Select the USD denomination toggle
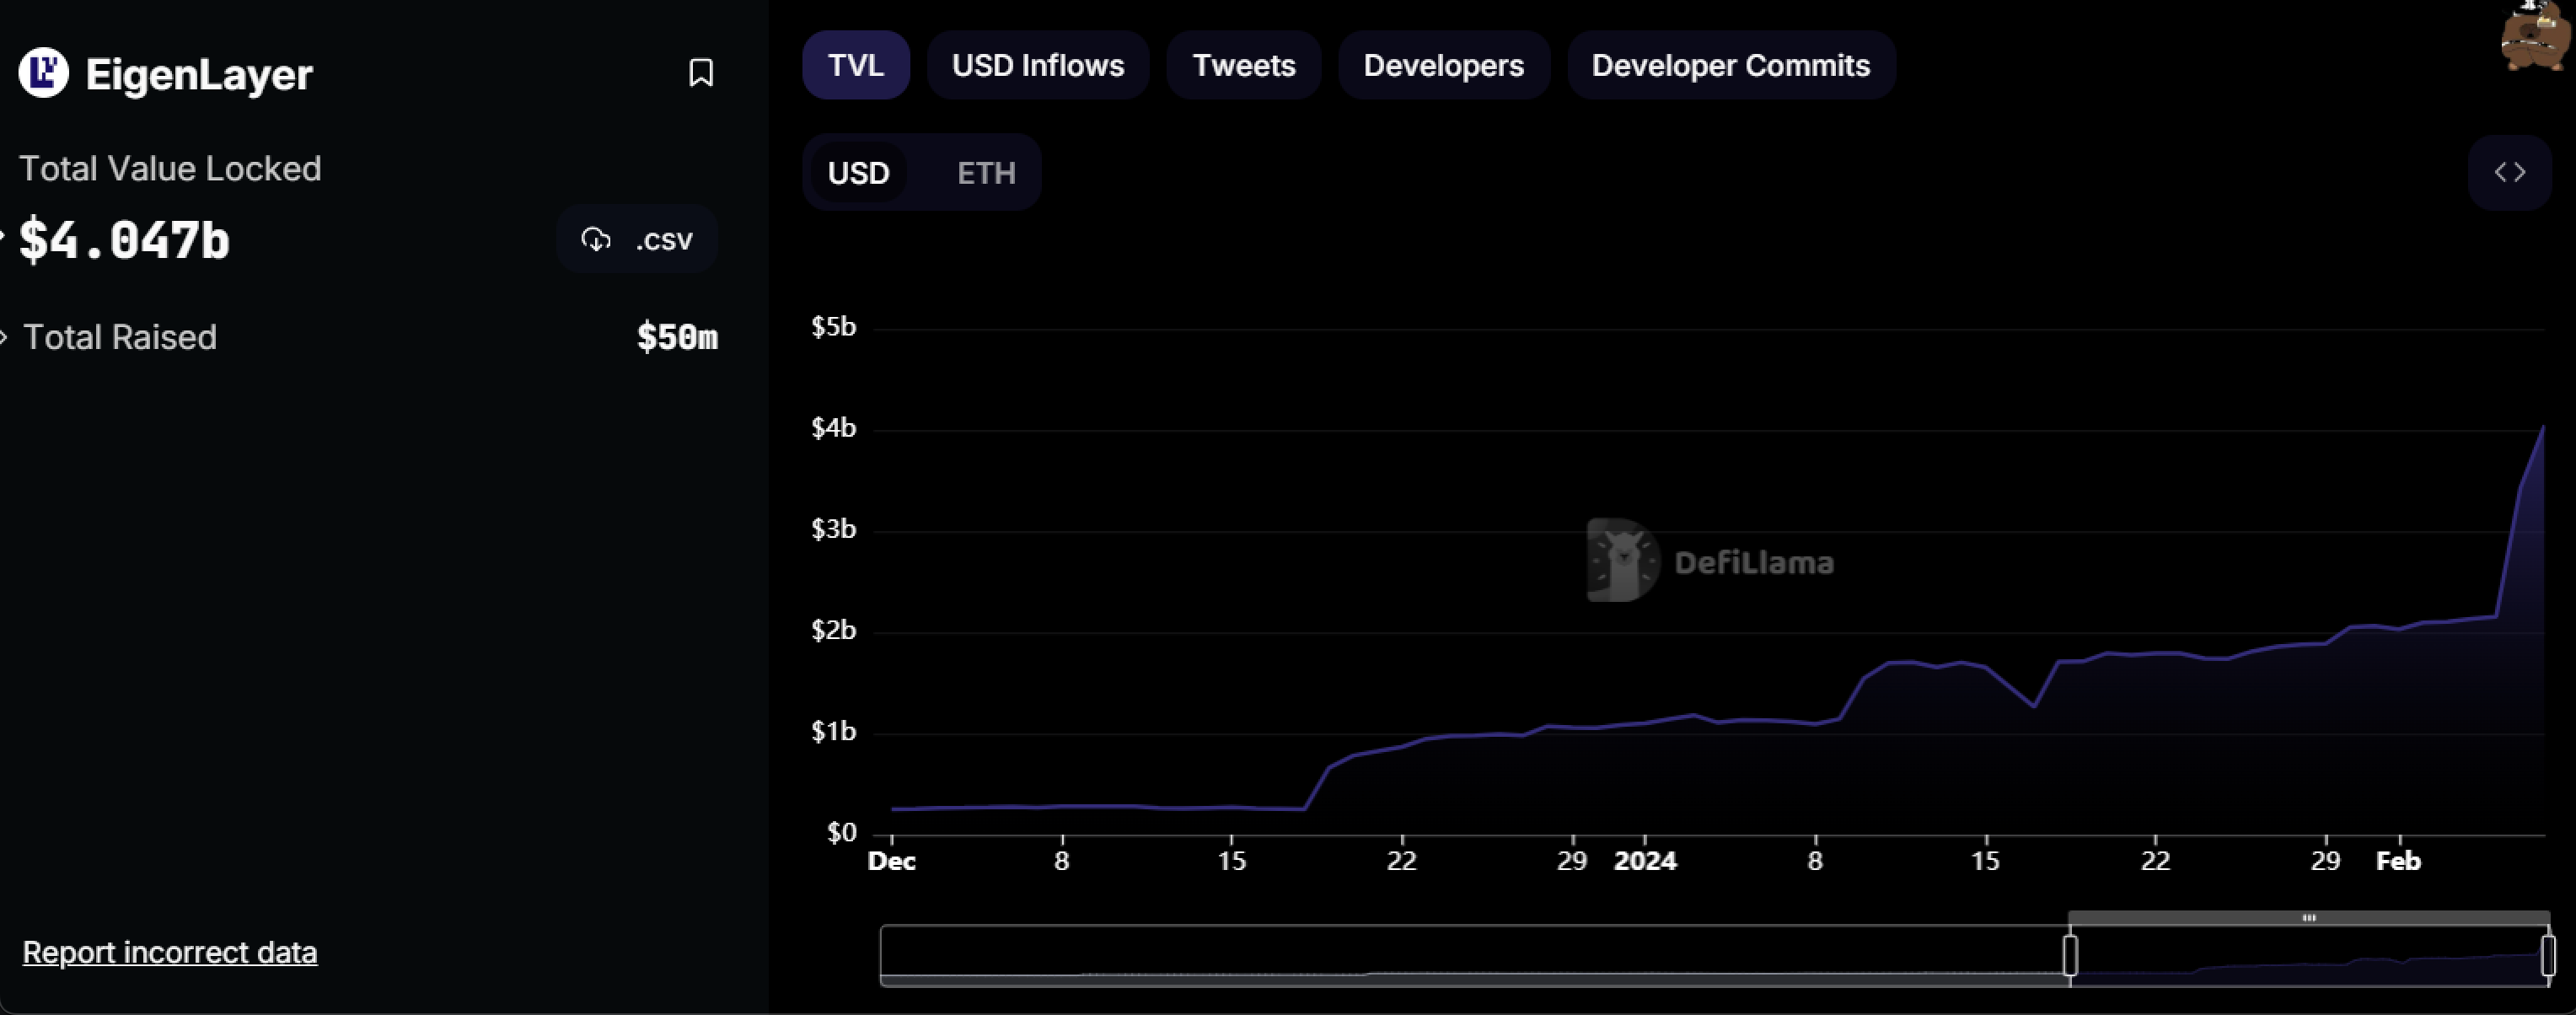This screenshot has height=1015, width=2576. 858,173
